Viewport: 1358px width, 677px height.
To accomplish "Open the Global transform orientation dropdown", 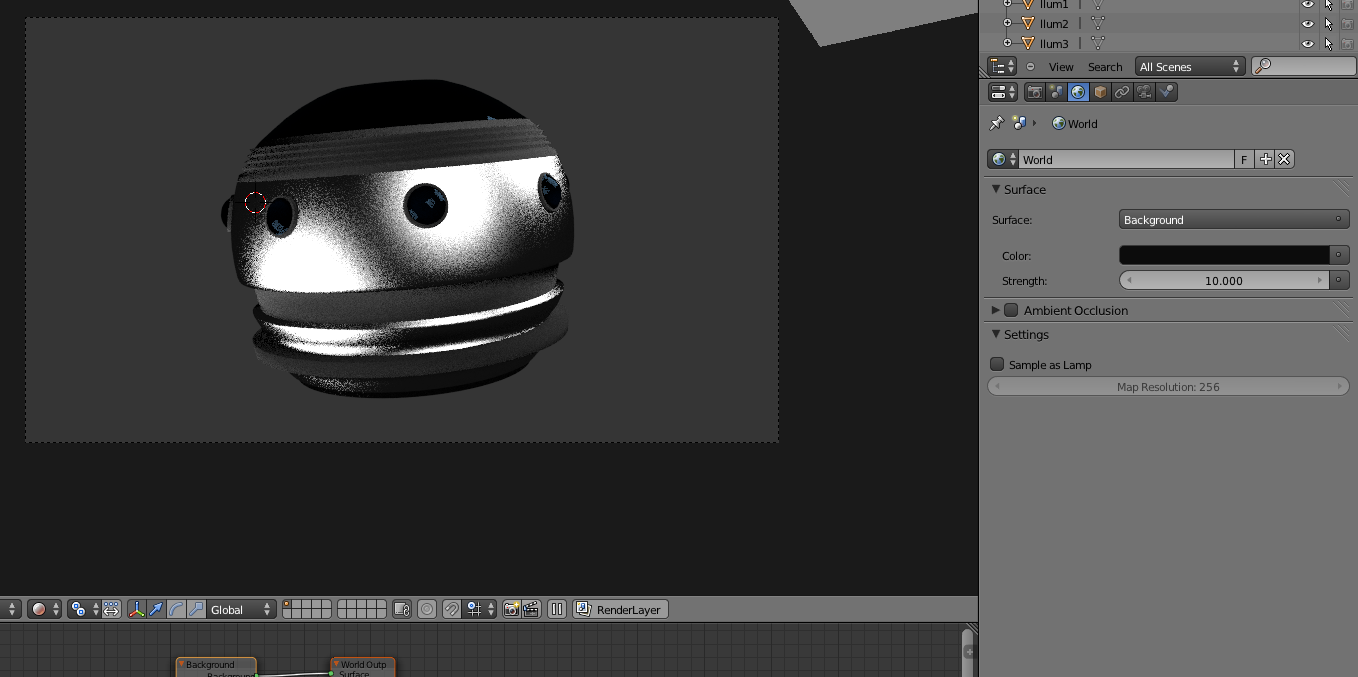I will coord(241,609).
